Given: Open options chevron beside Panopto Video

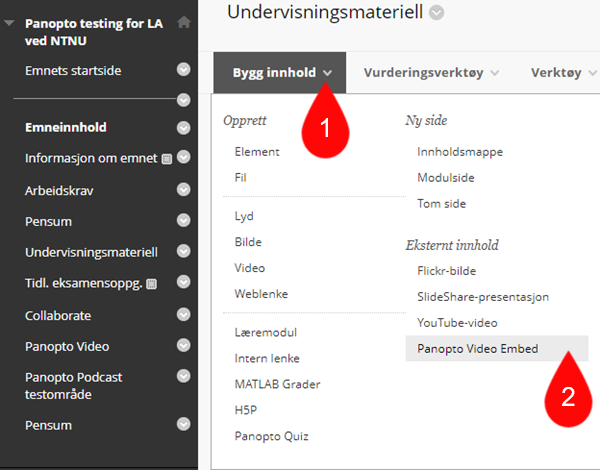Looking at the screenshot, I should click(184, 346).
